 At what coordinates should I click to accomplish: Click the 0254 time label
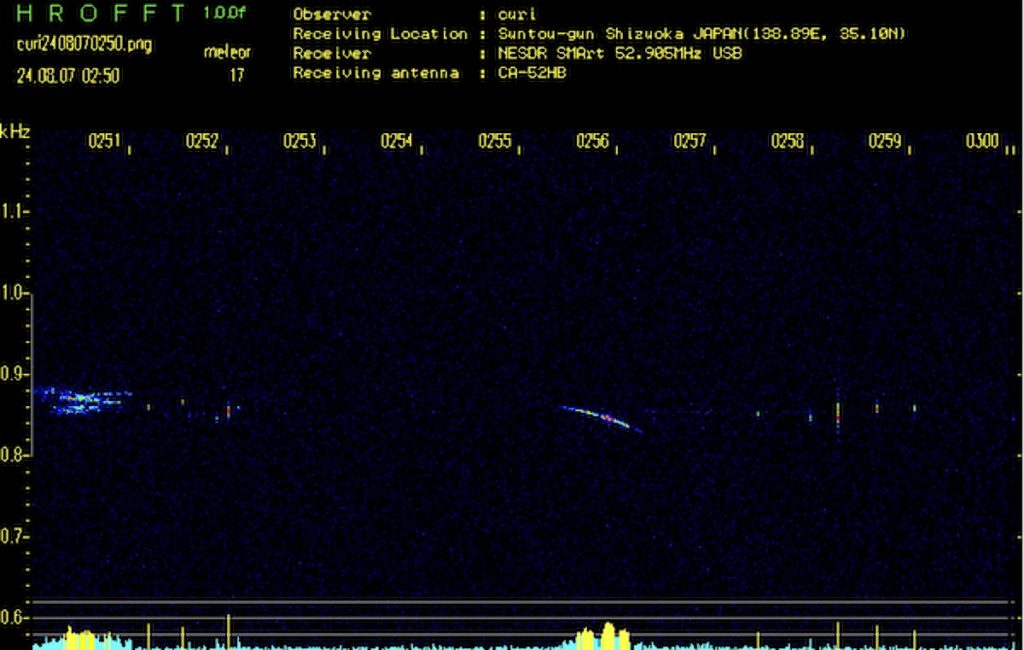tap(397, 142)
